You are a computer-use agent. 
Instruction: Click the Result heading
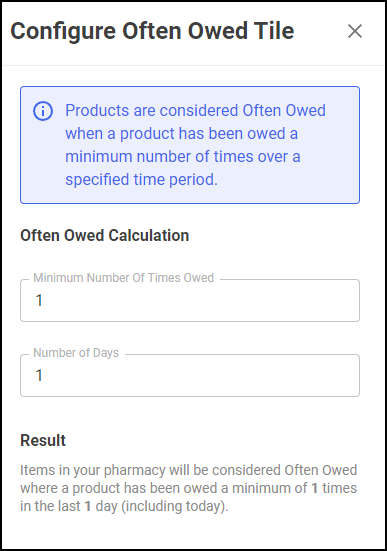(x=43, y=440)
